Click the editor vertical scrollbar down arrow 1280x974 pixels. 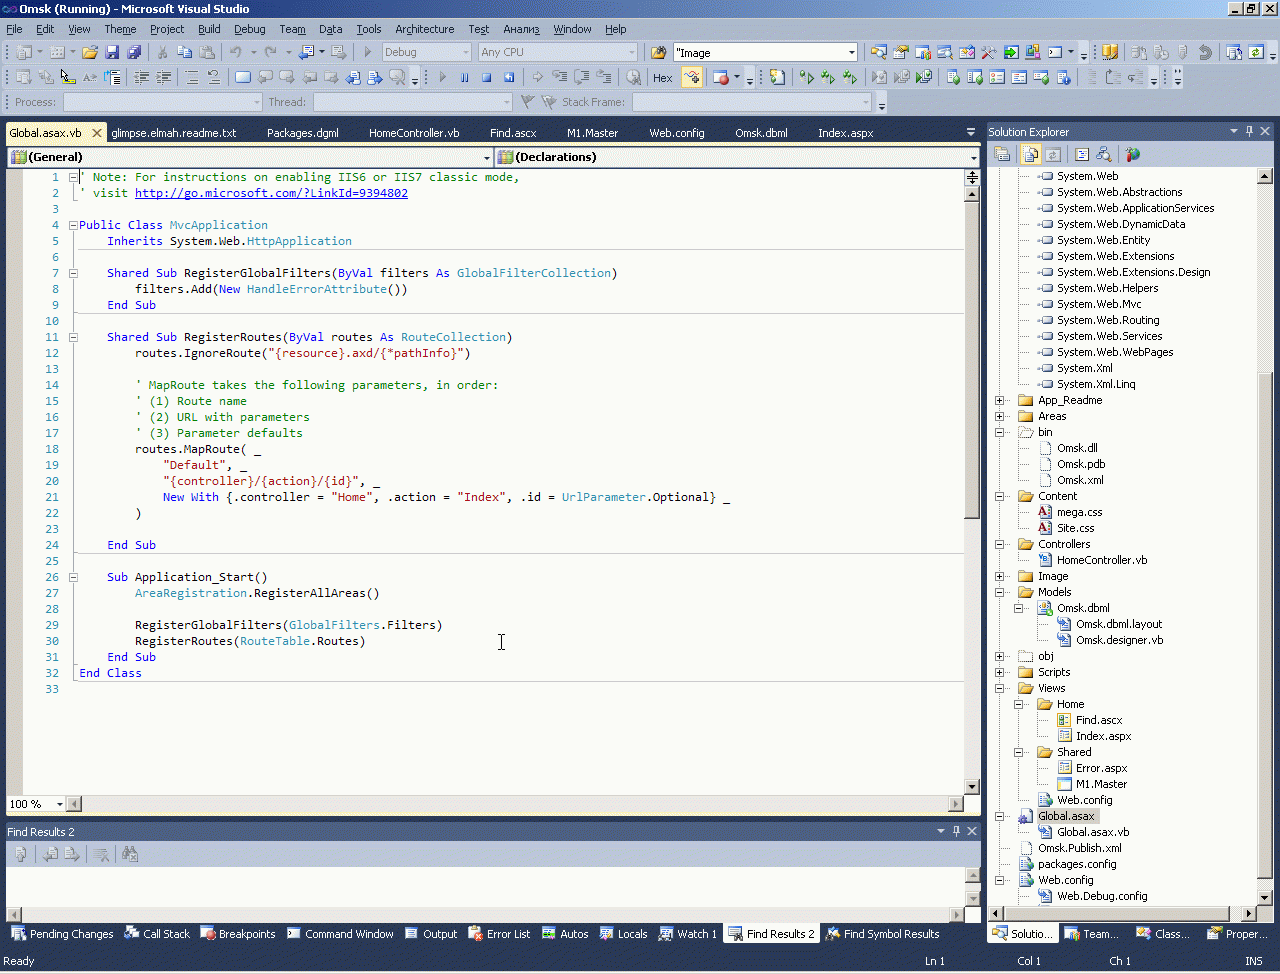(971, 787)
